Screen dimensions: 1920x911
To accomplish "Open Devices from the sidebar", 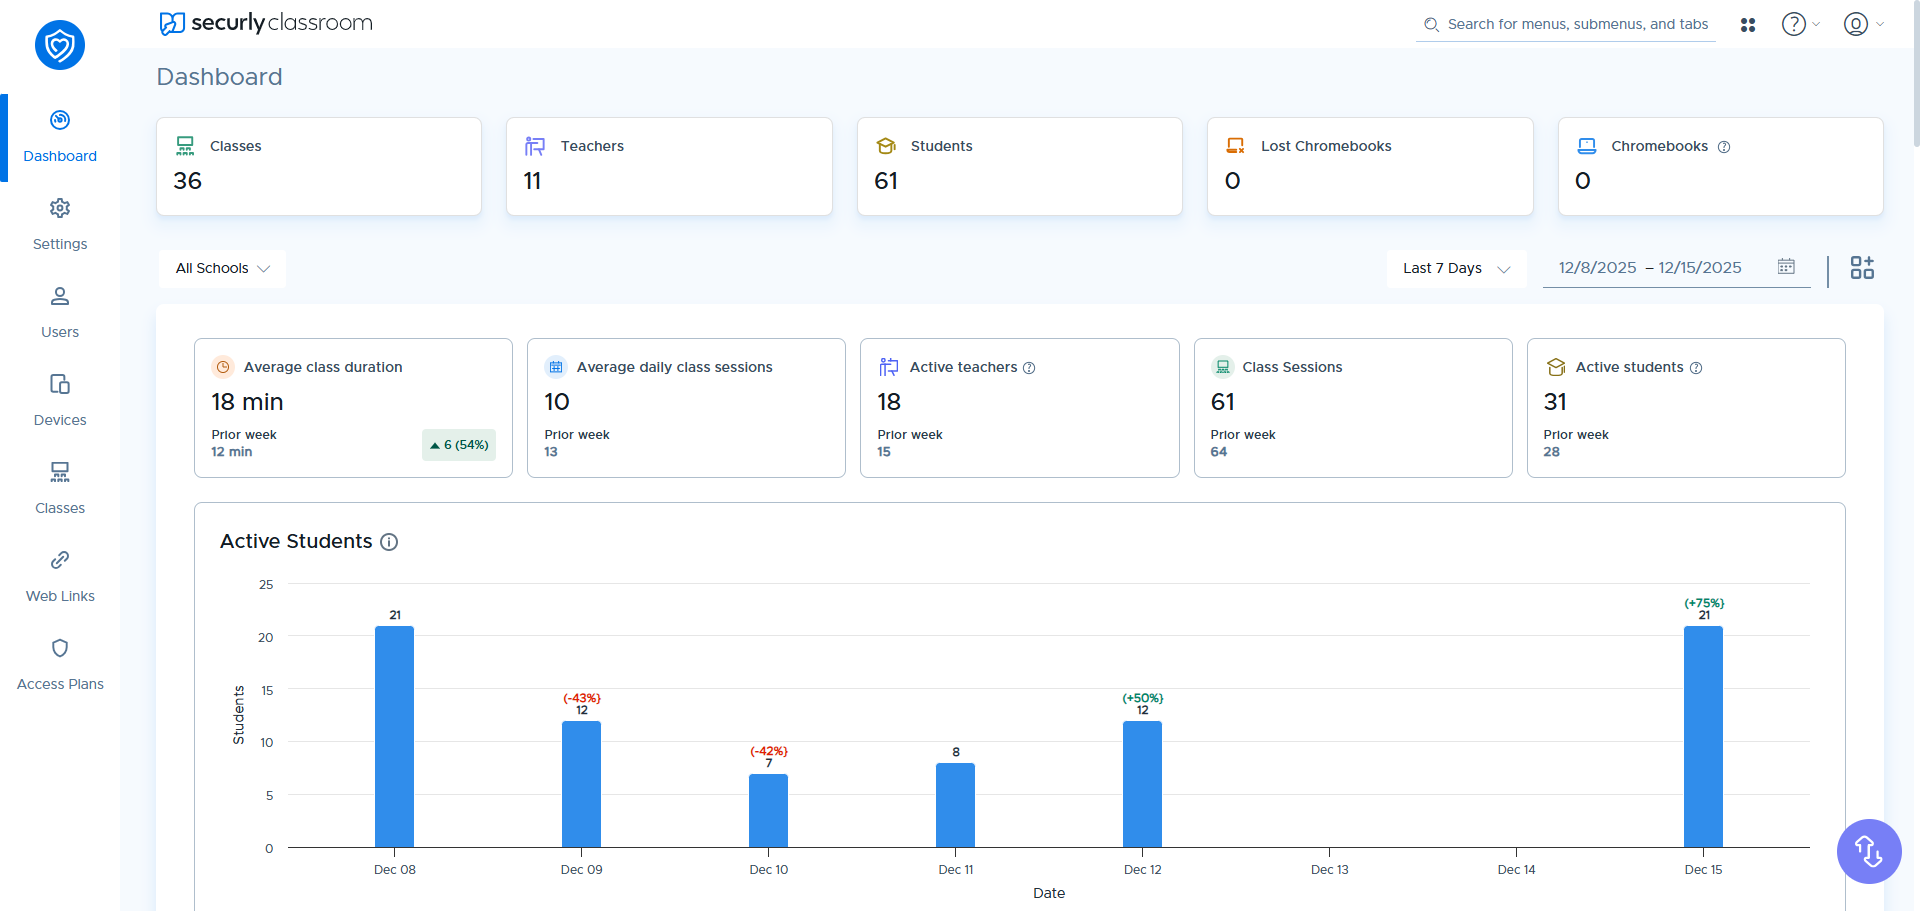I will [x=60, y=400].
